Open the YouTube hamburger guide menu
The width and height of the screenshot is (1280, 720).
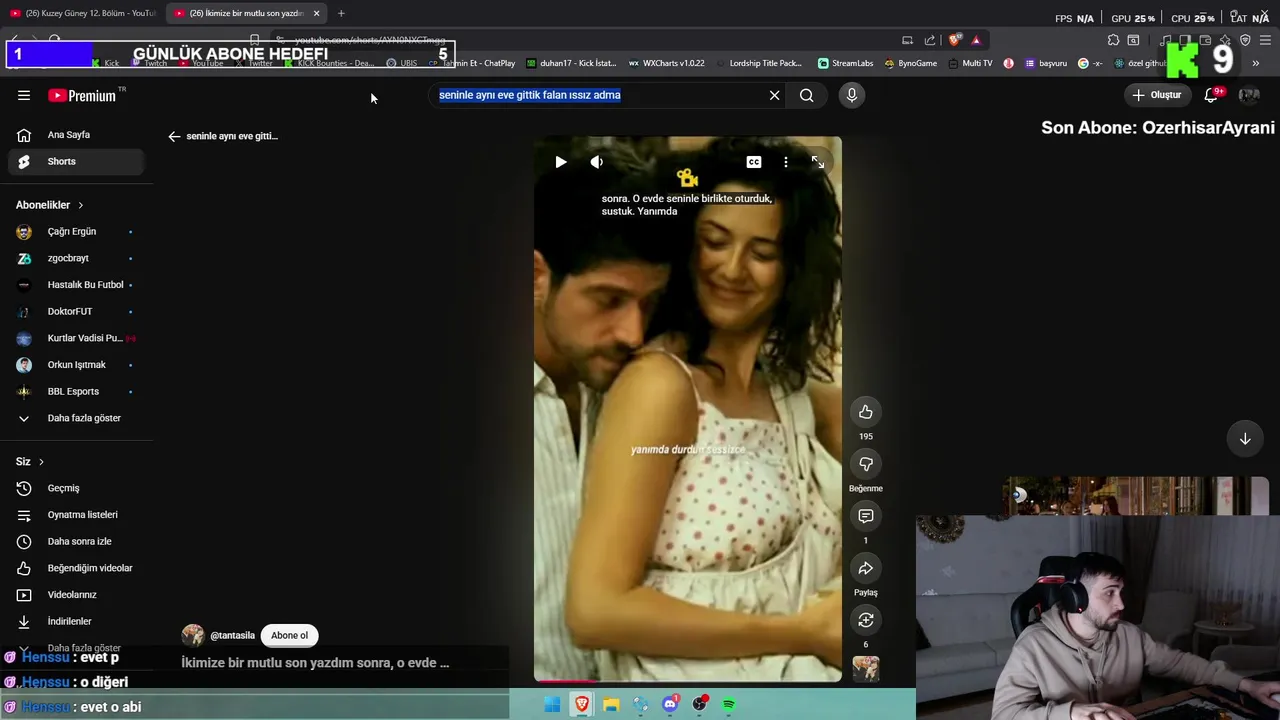24,95
